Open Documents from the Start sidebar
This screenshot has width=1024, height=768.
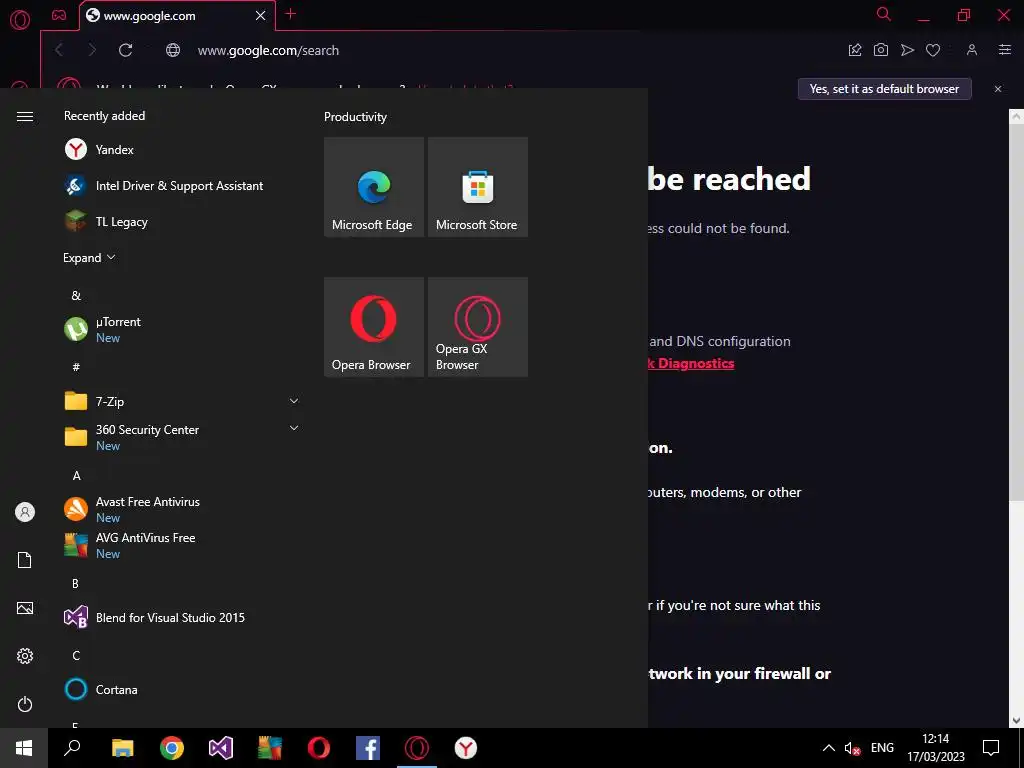(25, 560)
